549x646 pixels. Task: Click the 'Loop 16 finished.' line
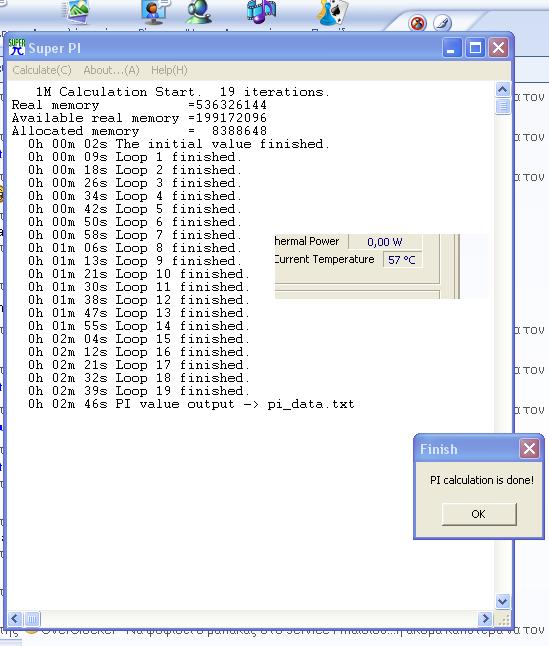point(139,352)
